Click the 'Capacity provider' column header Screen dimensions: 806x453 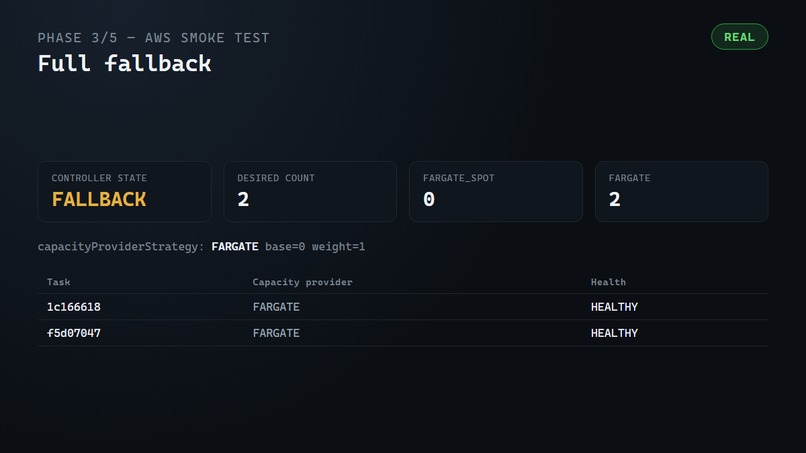(x=302, y=282)
